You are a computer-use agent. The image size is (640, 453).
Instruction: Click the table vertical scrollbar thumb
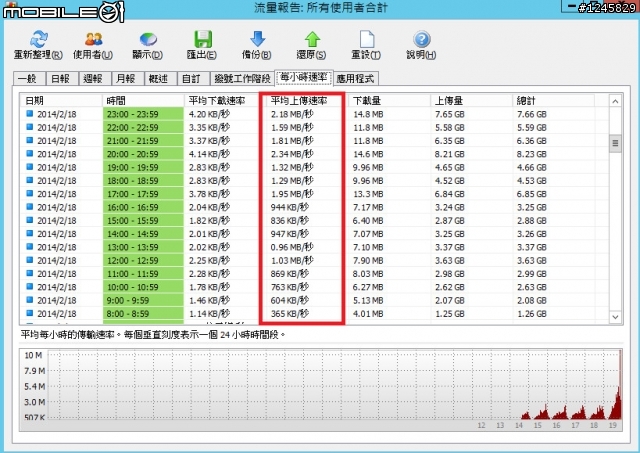pos(615,143)
